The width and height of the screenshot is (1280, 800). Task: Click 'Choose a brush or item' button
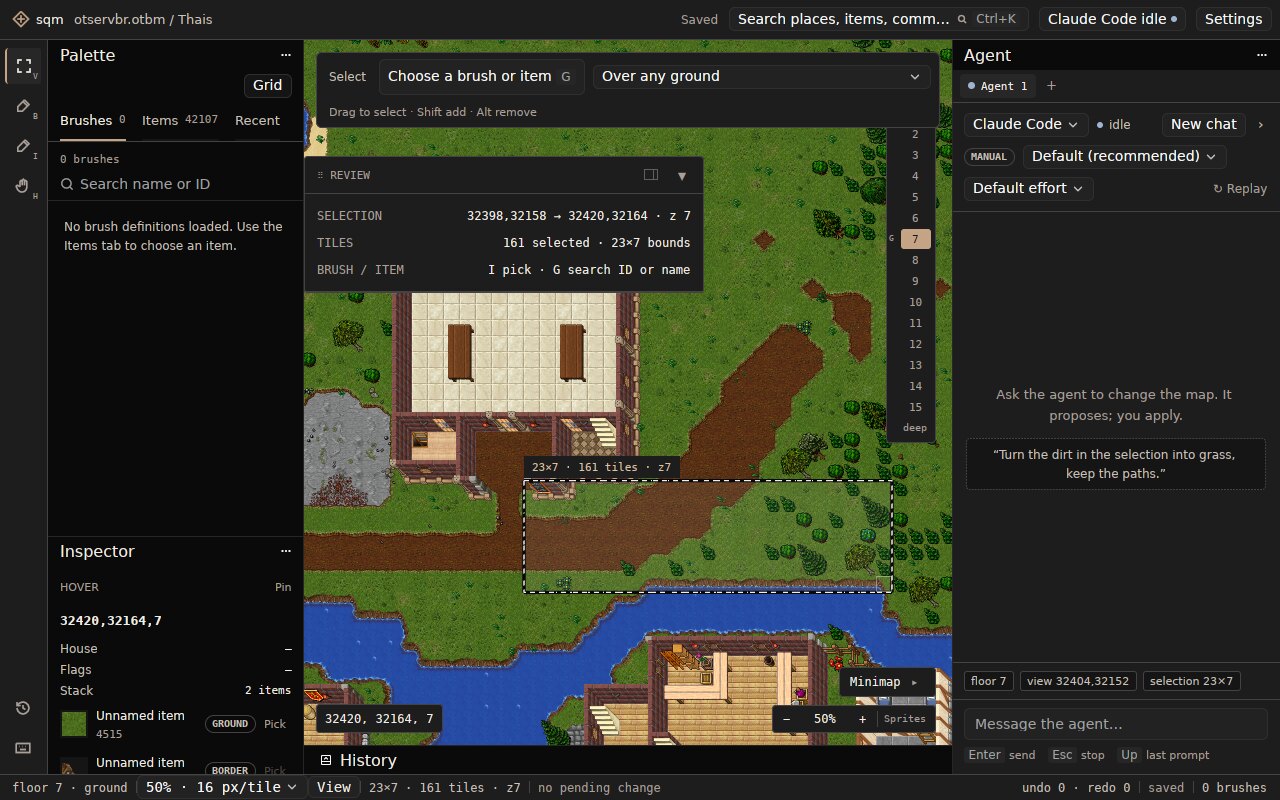point(482,76)
